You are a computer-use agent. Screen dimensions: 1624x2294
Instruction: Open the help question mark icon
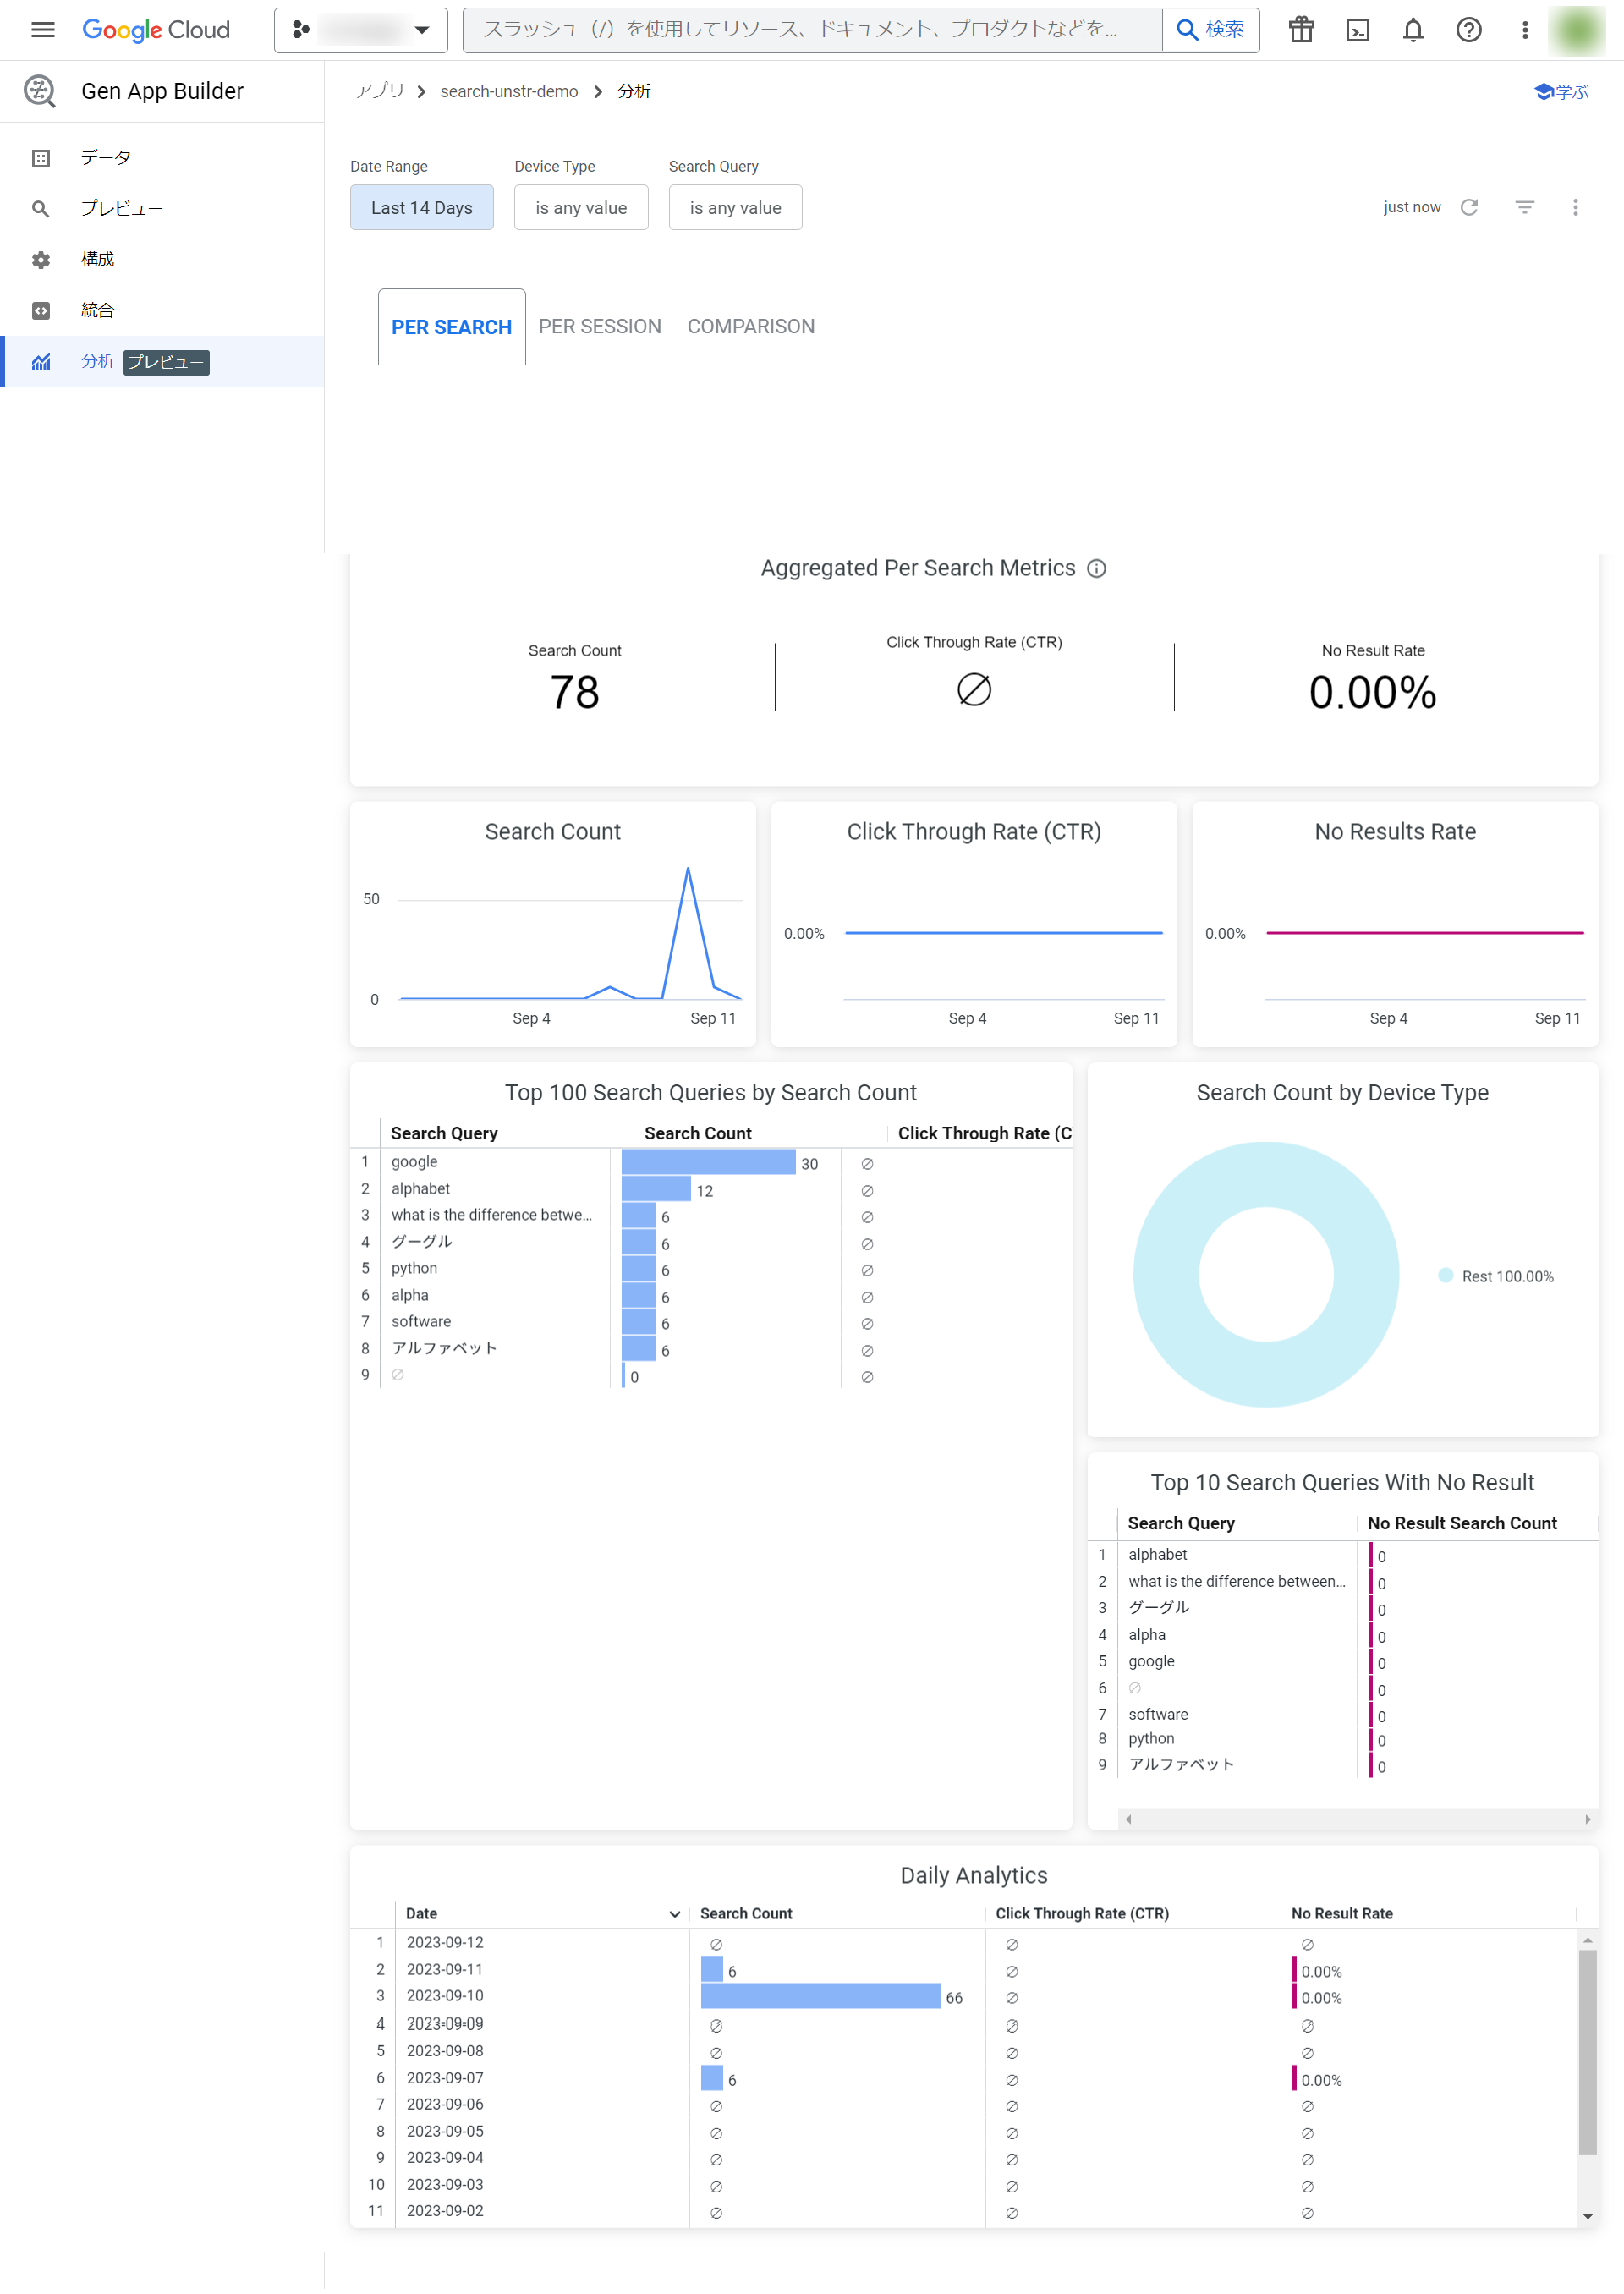click(x=1468, y=30)
